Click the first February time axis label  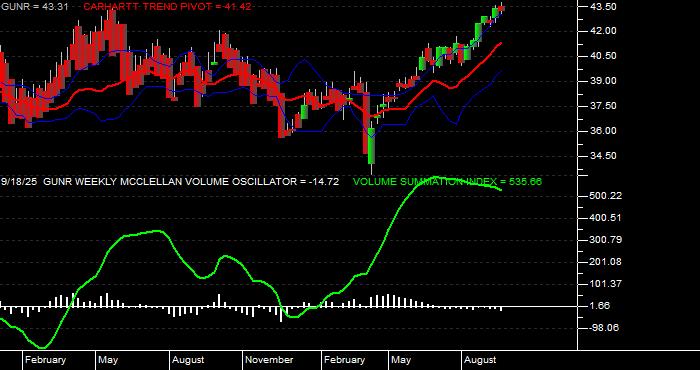point(46,360)
